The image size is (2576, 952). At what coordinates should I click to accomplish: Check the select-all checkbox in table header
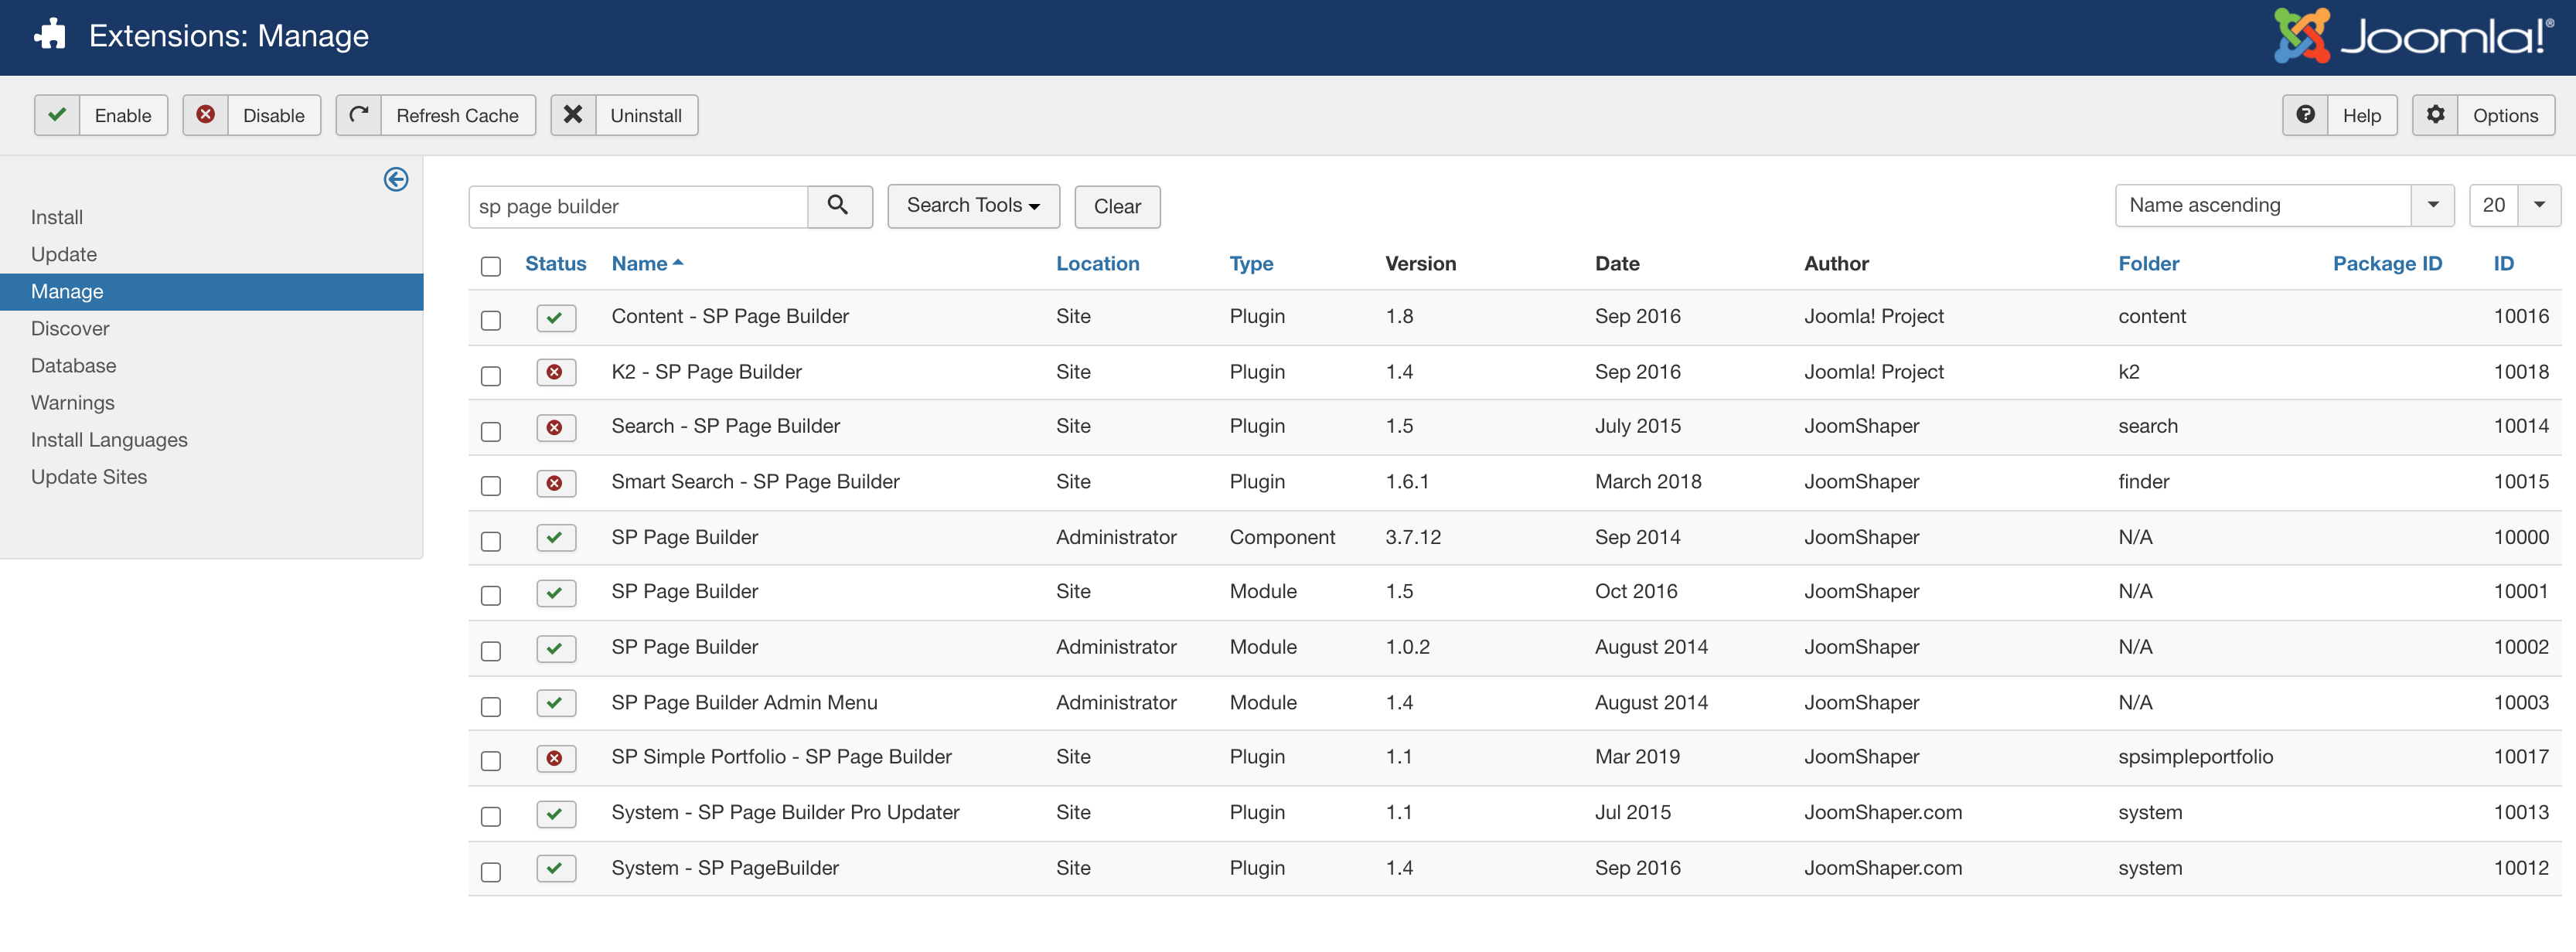pos(490,266)
